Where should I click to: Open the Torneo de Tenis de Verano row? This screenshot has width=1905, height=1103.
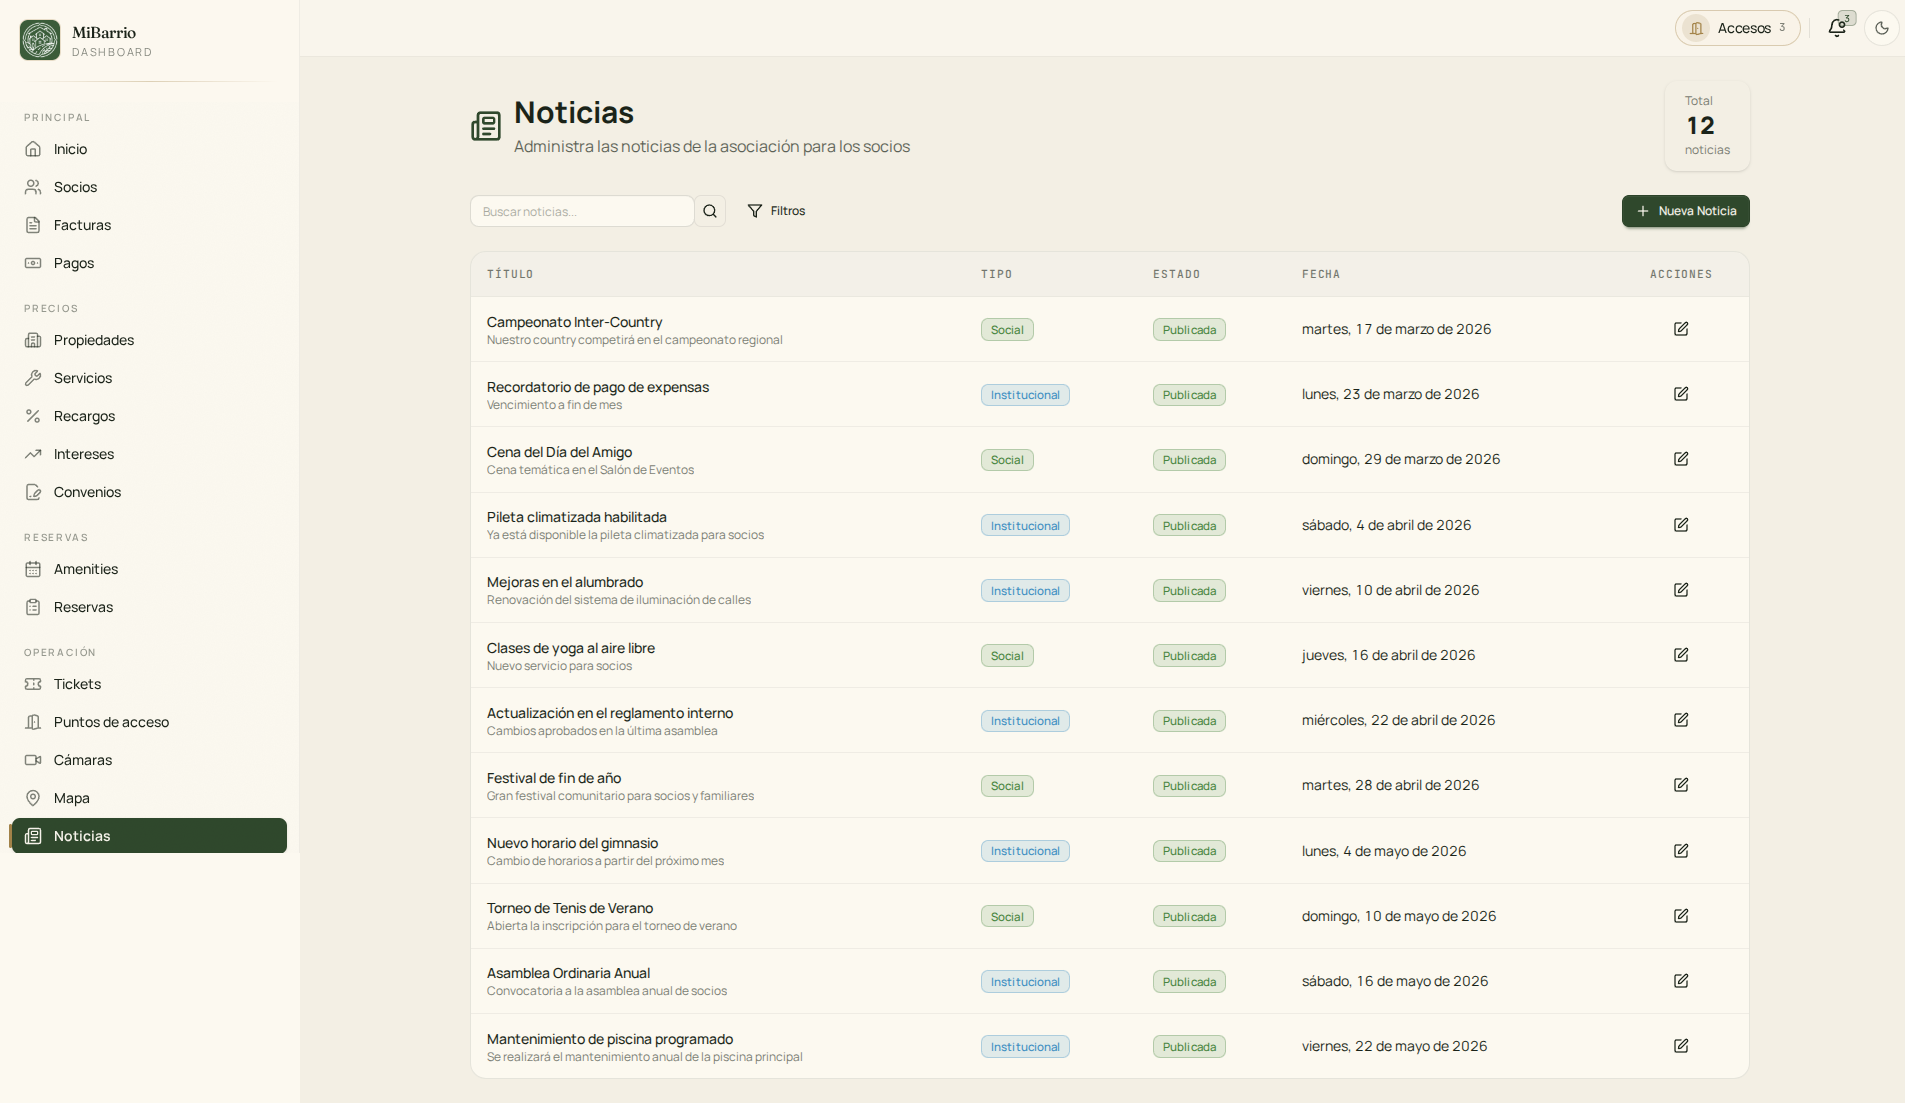(1110, 916)
